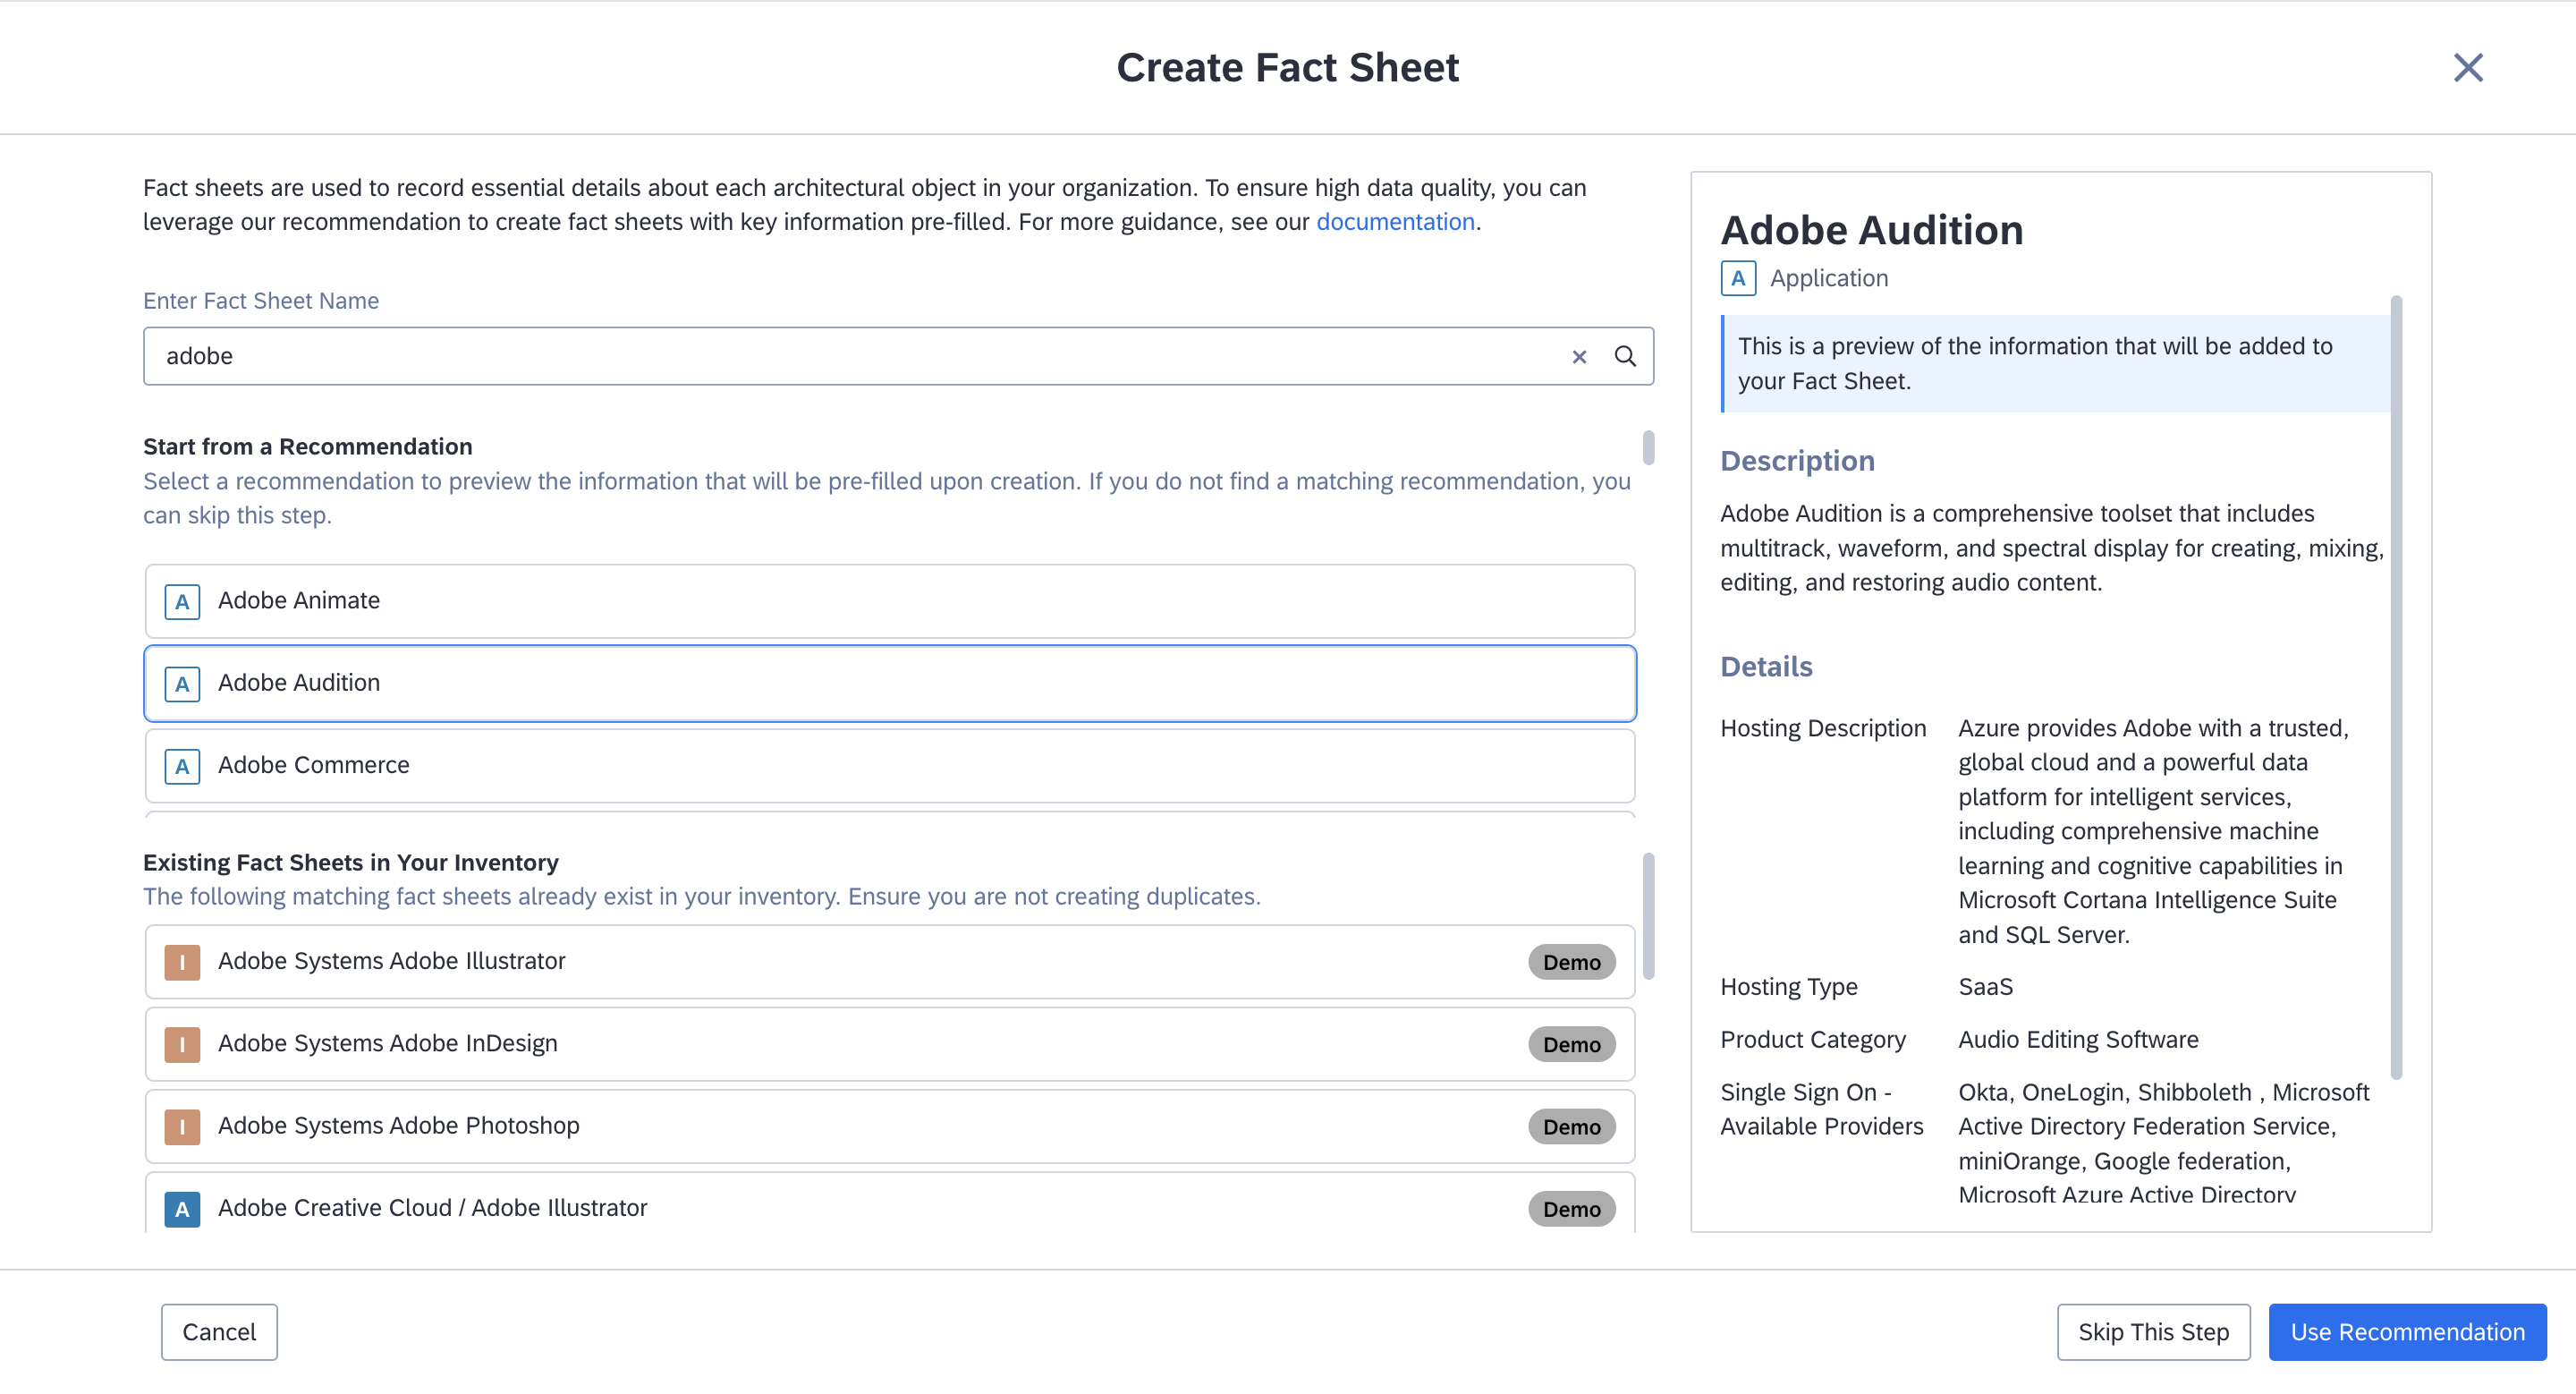Click the Single Sign On providers label

(x=1821, y=1110)
